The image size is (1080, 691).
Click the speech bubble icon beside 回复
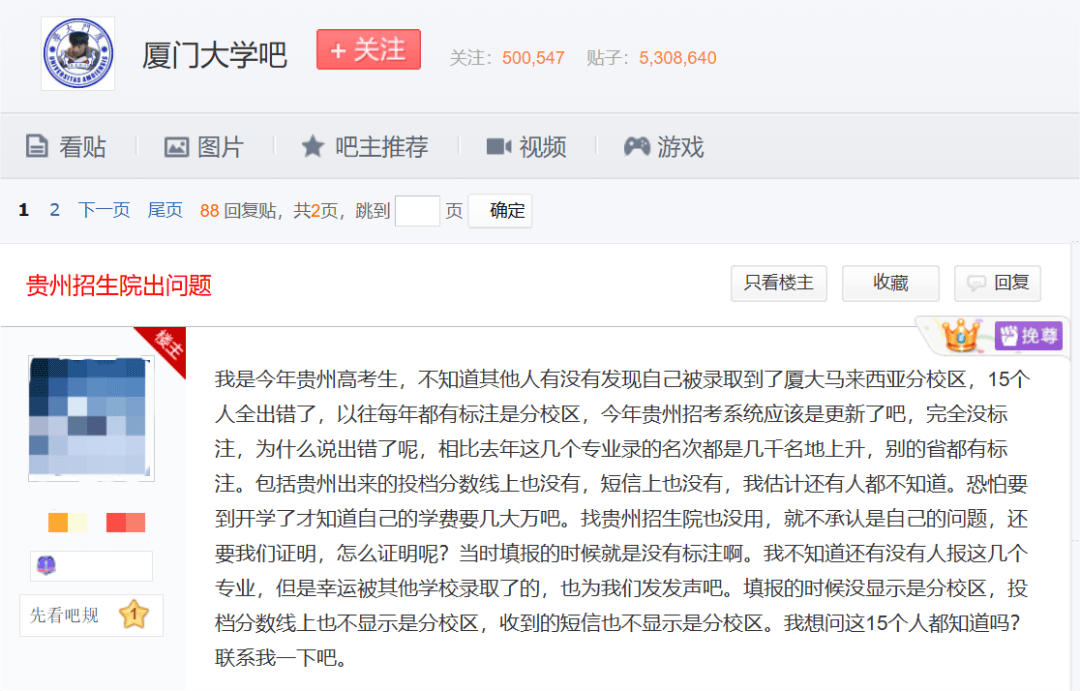click(977, 283)
